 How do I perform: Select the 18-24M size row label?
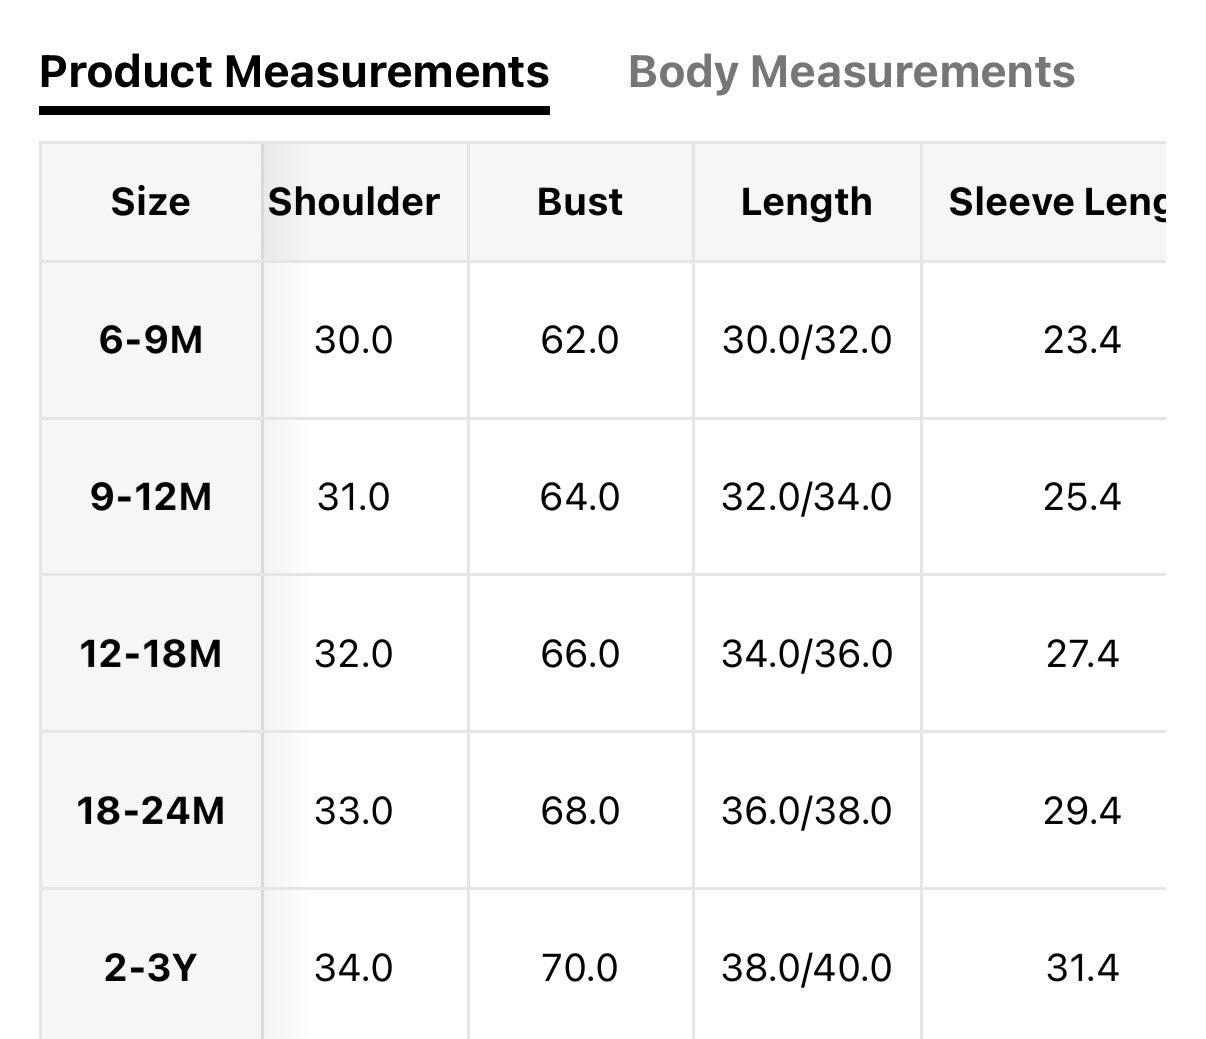[150, 810]
